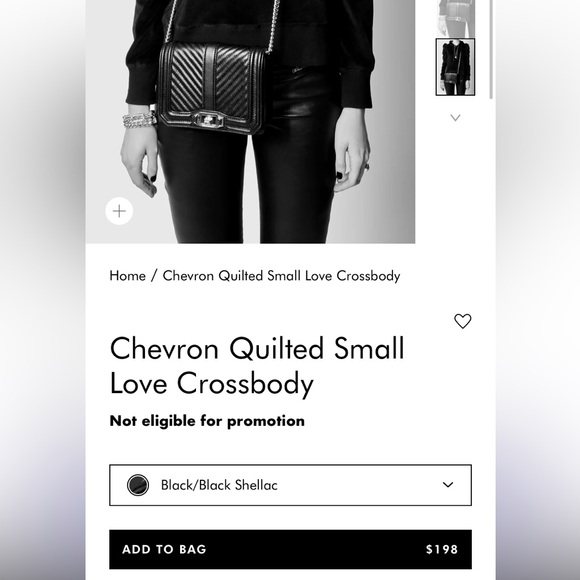Click the $198 price on the bag button
Viewport: 580px width, 580px height.
point(442,549)
